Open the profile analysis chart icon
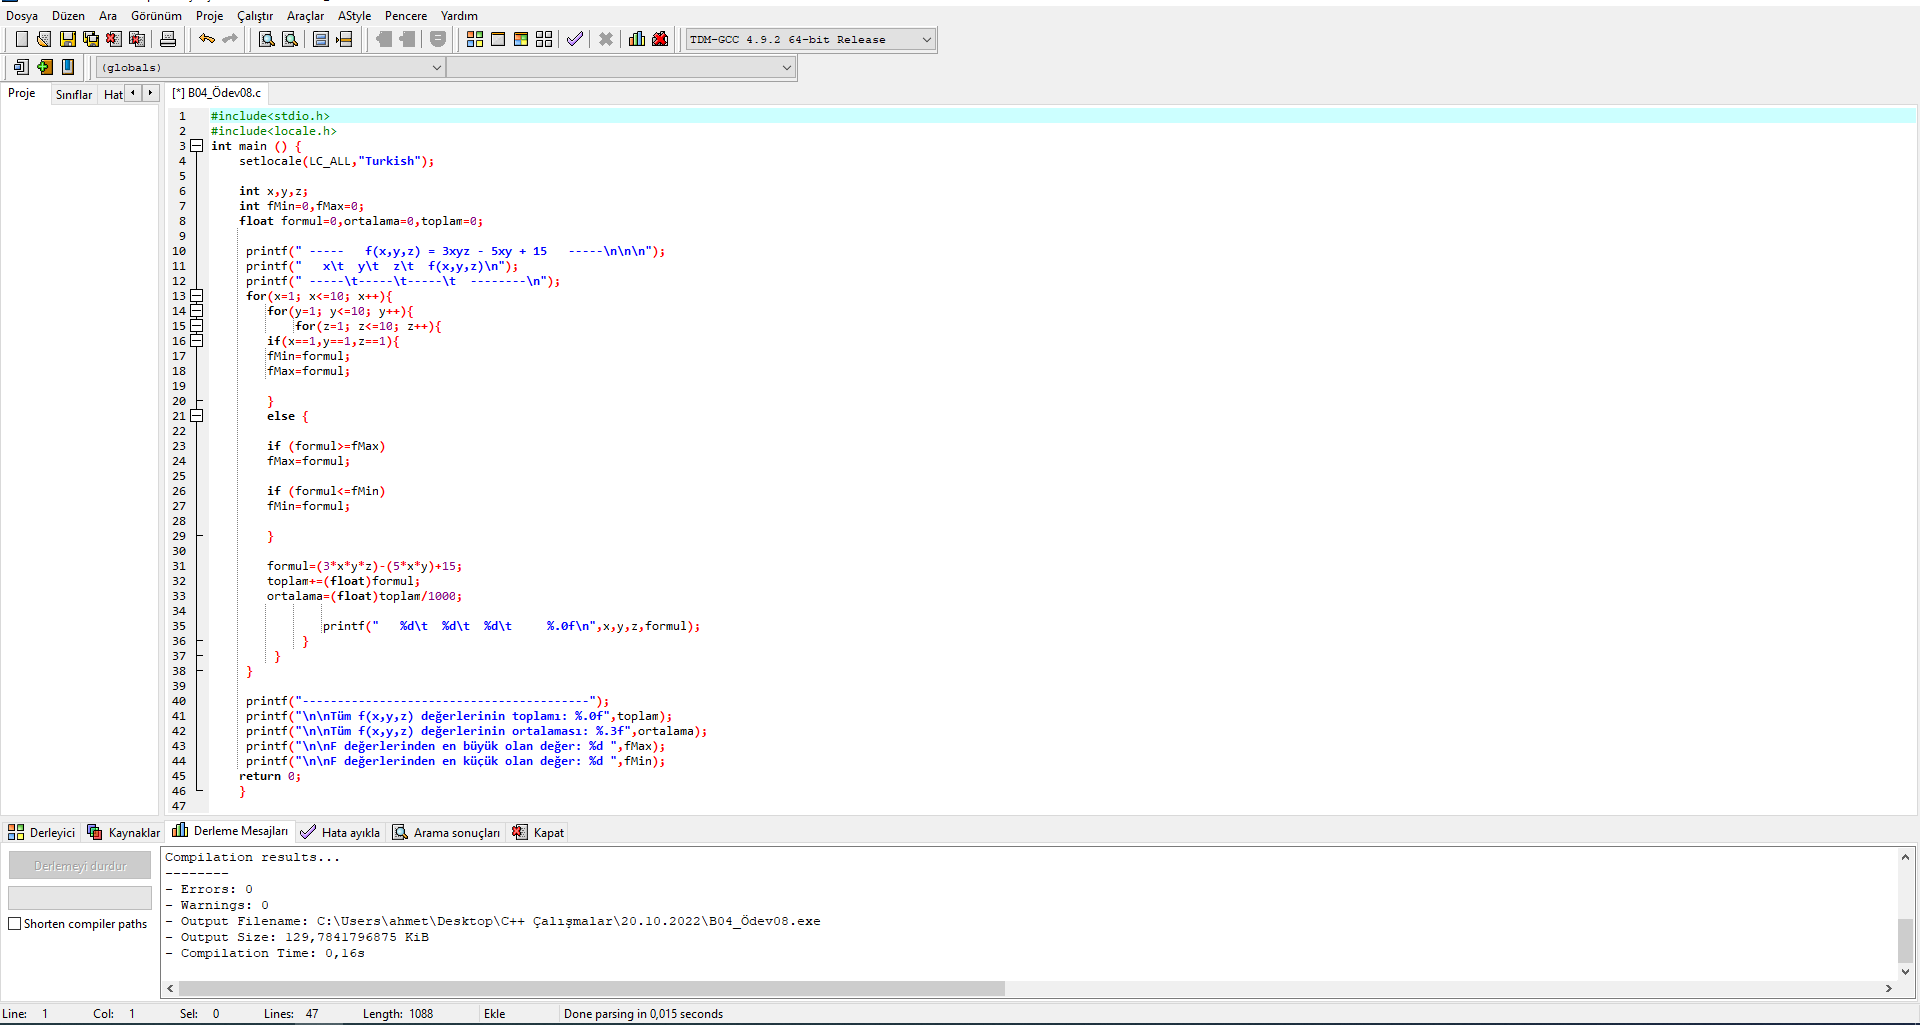 tap(637, 39)
